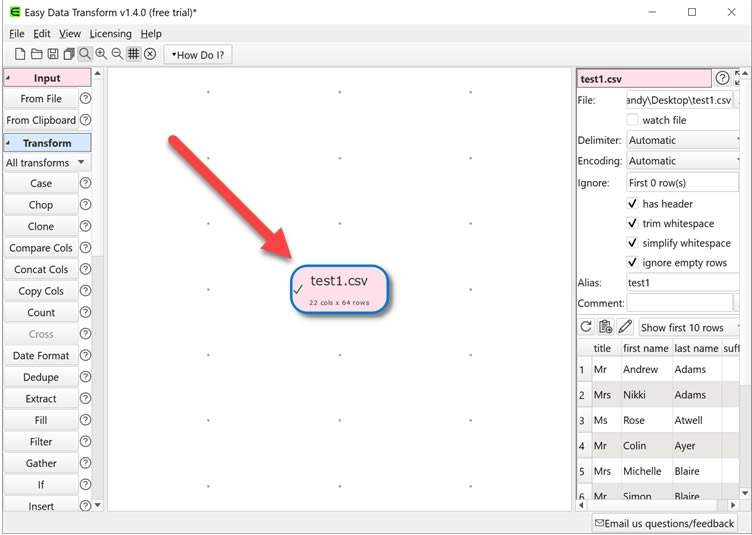The image size is (752, 535).
Task: Click the From Clipboard button
Action: tap(41, 120)
